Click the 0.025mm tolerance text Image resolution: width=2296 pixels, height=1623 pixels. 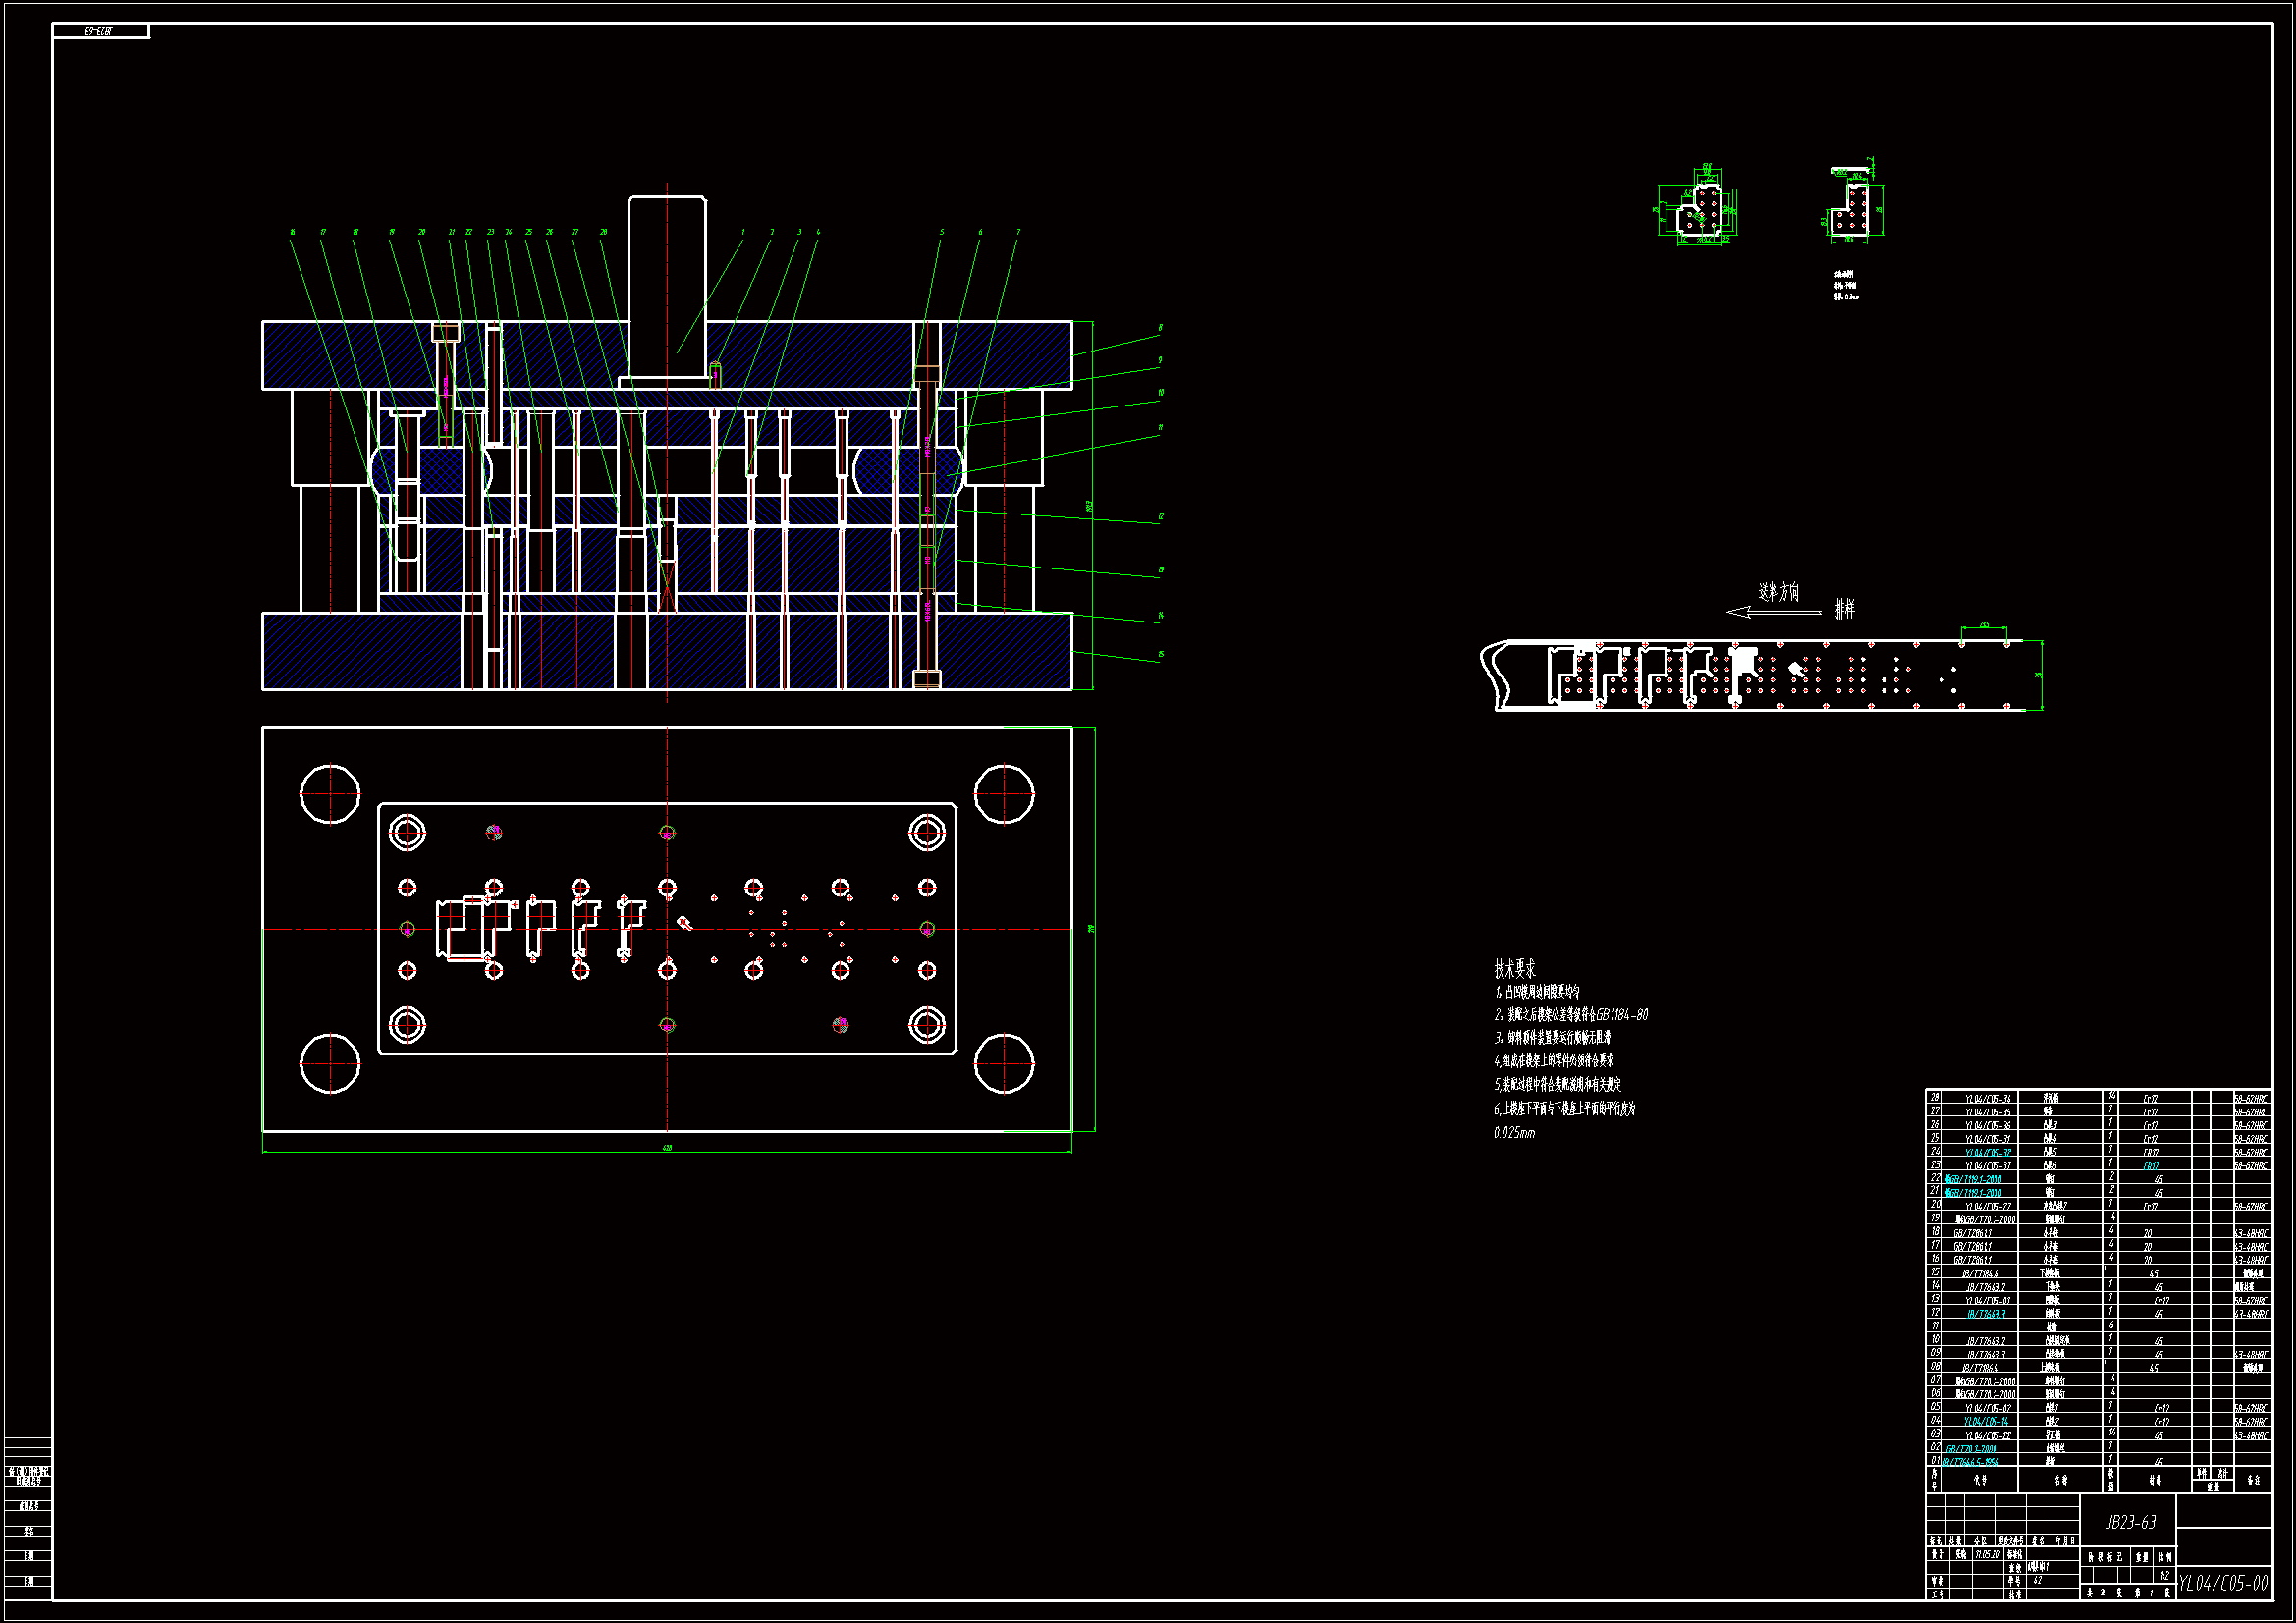point(1513,1133)
